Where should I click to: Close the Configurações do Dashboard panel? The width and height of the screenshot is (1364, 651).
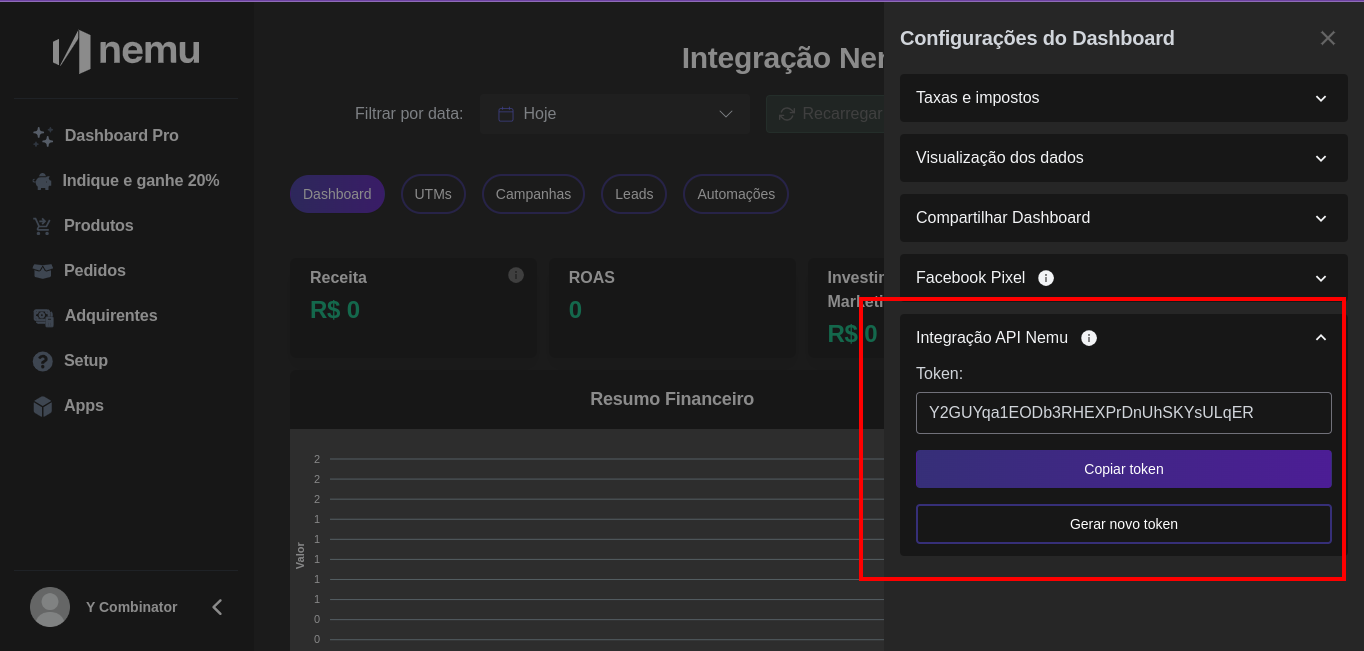click(x=1328, y=38)
